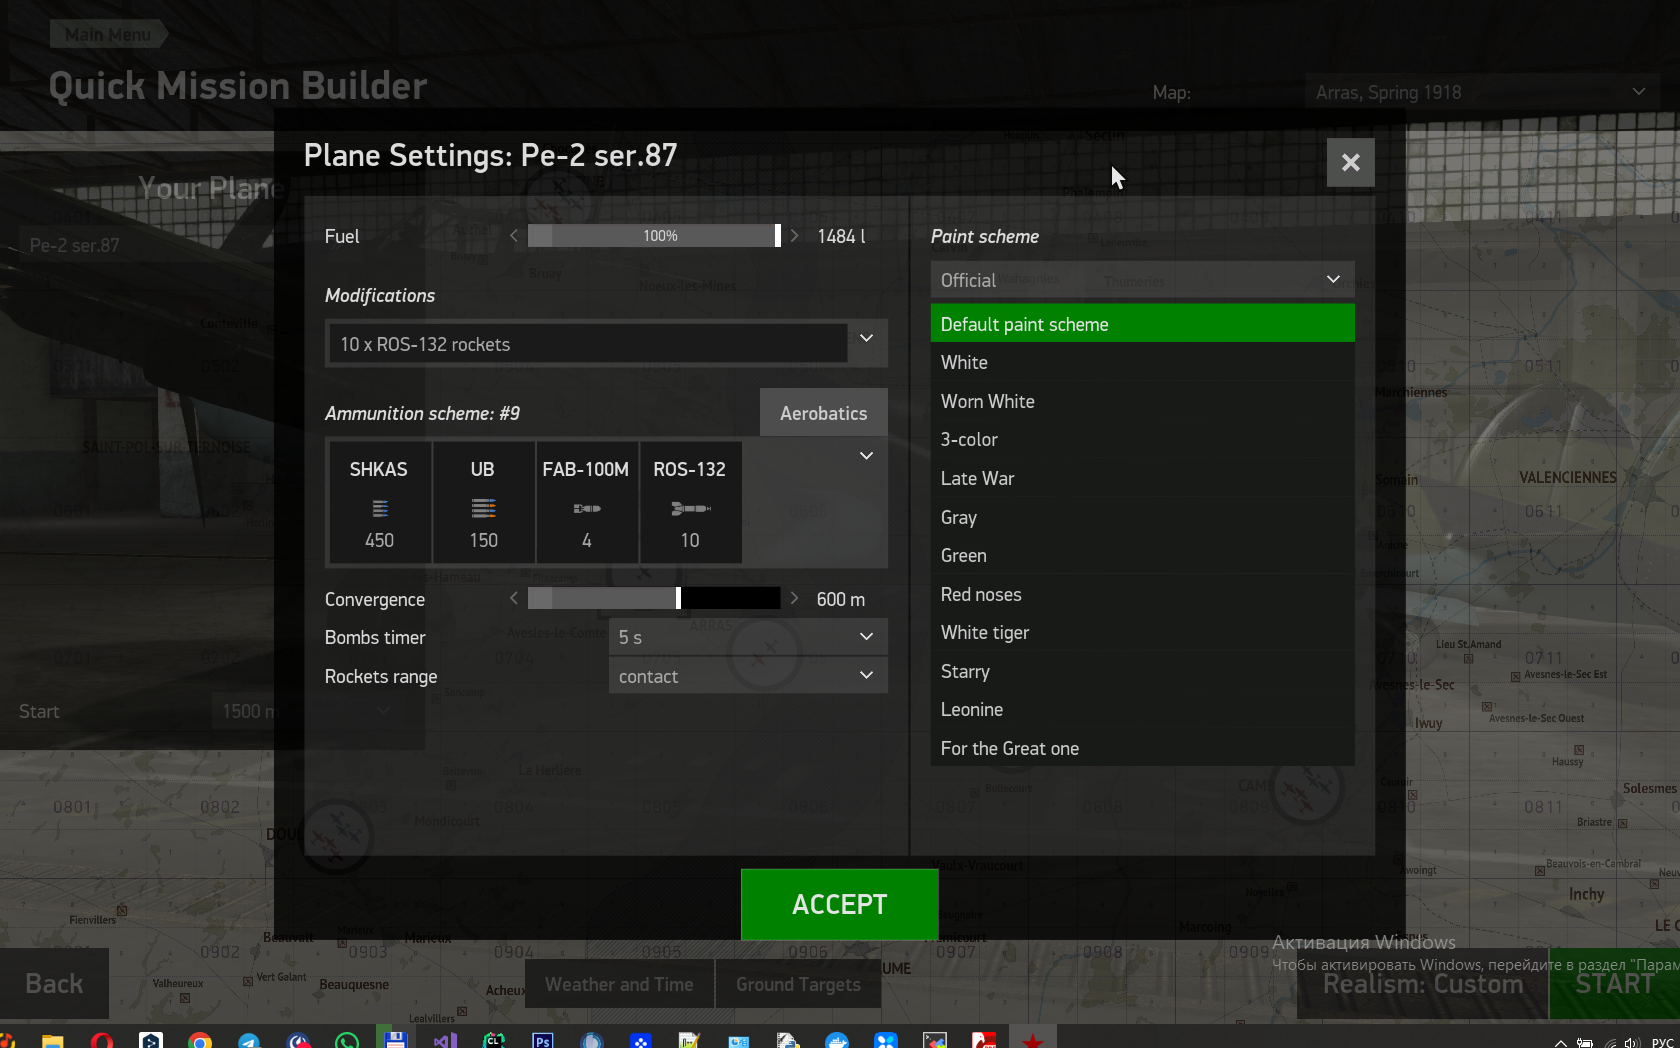Select the SHKAS ammunition cell
Screen dimensions: 1680x1048
(x=379, y=503)
